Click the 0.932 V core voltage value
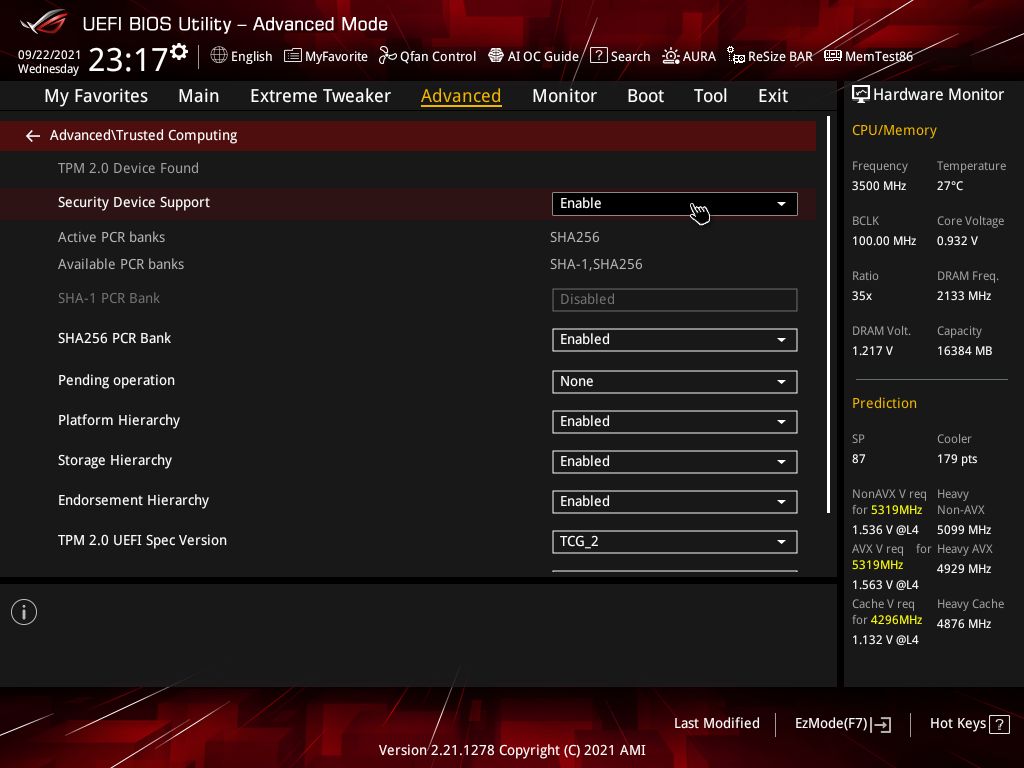1024x768 pixels. (957, 241)
